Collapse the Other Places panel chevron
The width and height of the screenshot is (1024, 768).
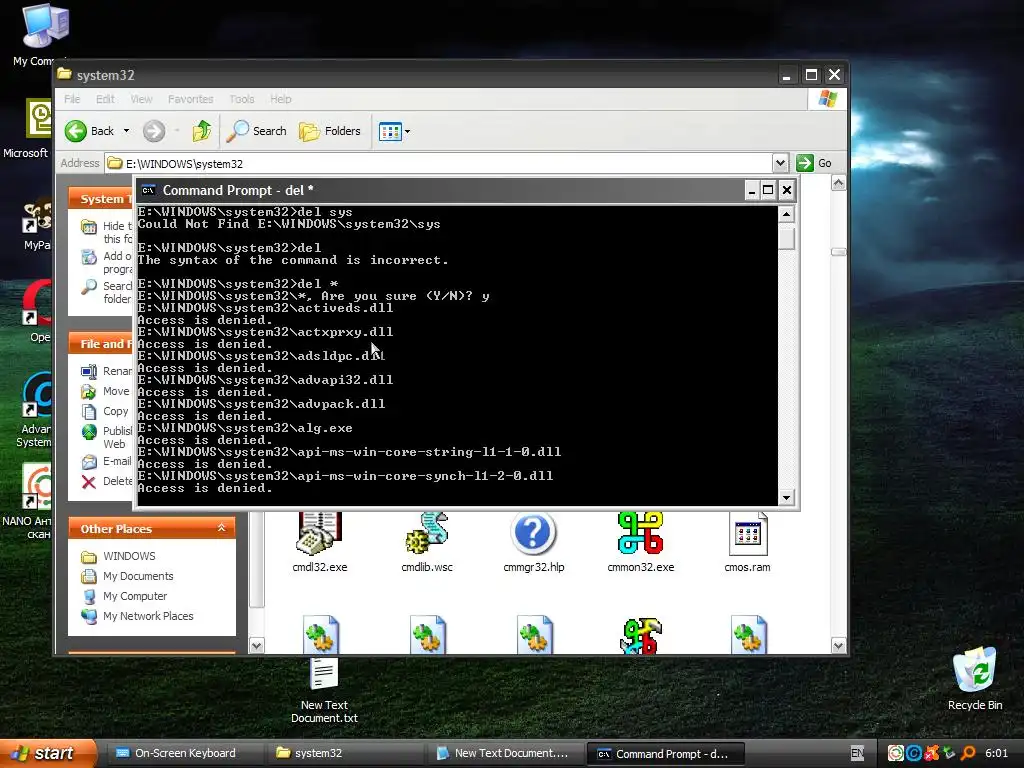tap(221, 528)
